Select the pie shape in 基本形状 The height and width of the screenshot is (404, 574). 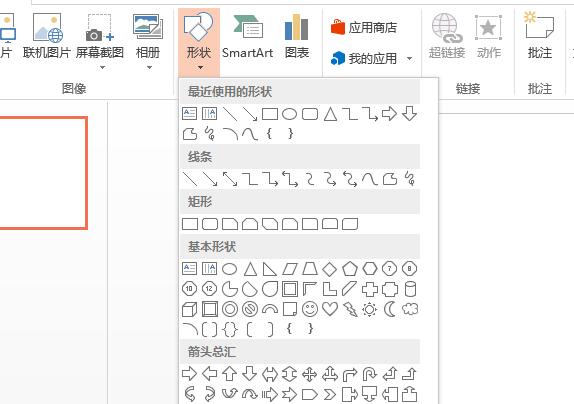(x=230, y=289)
